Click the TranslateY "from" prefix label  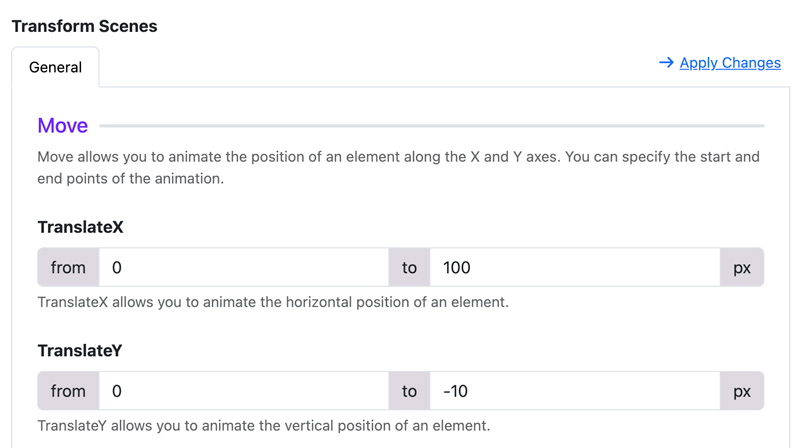[x=68, y=391]
